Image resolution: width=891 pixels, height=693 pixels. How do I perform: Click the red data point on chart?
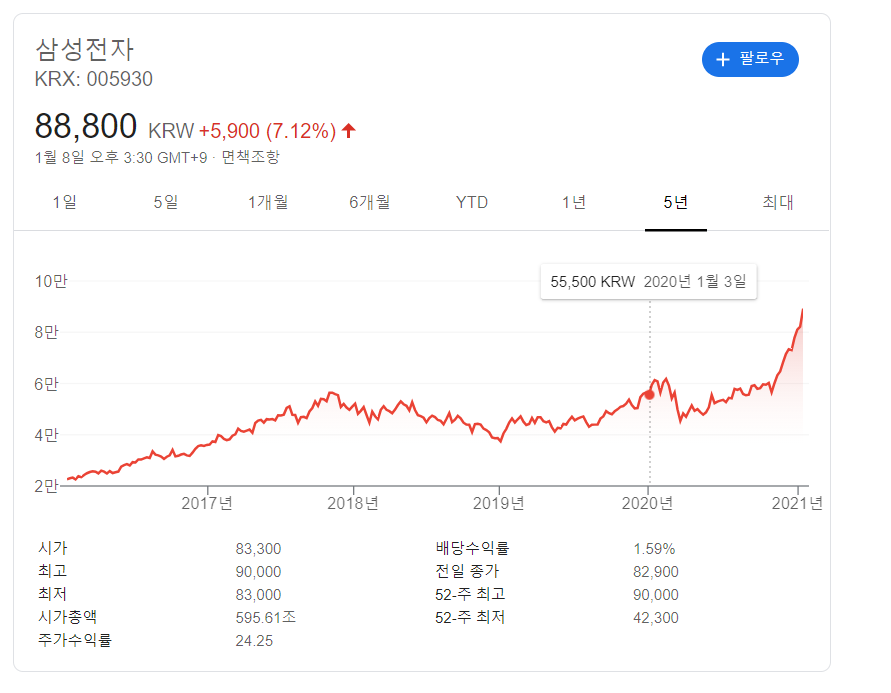(x=649, y=395)
